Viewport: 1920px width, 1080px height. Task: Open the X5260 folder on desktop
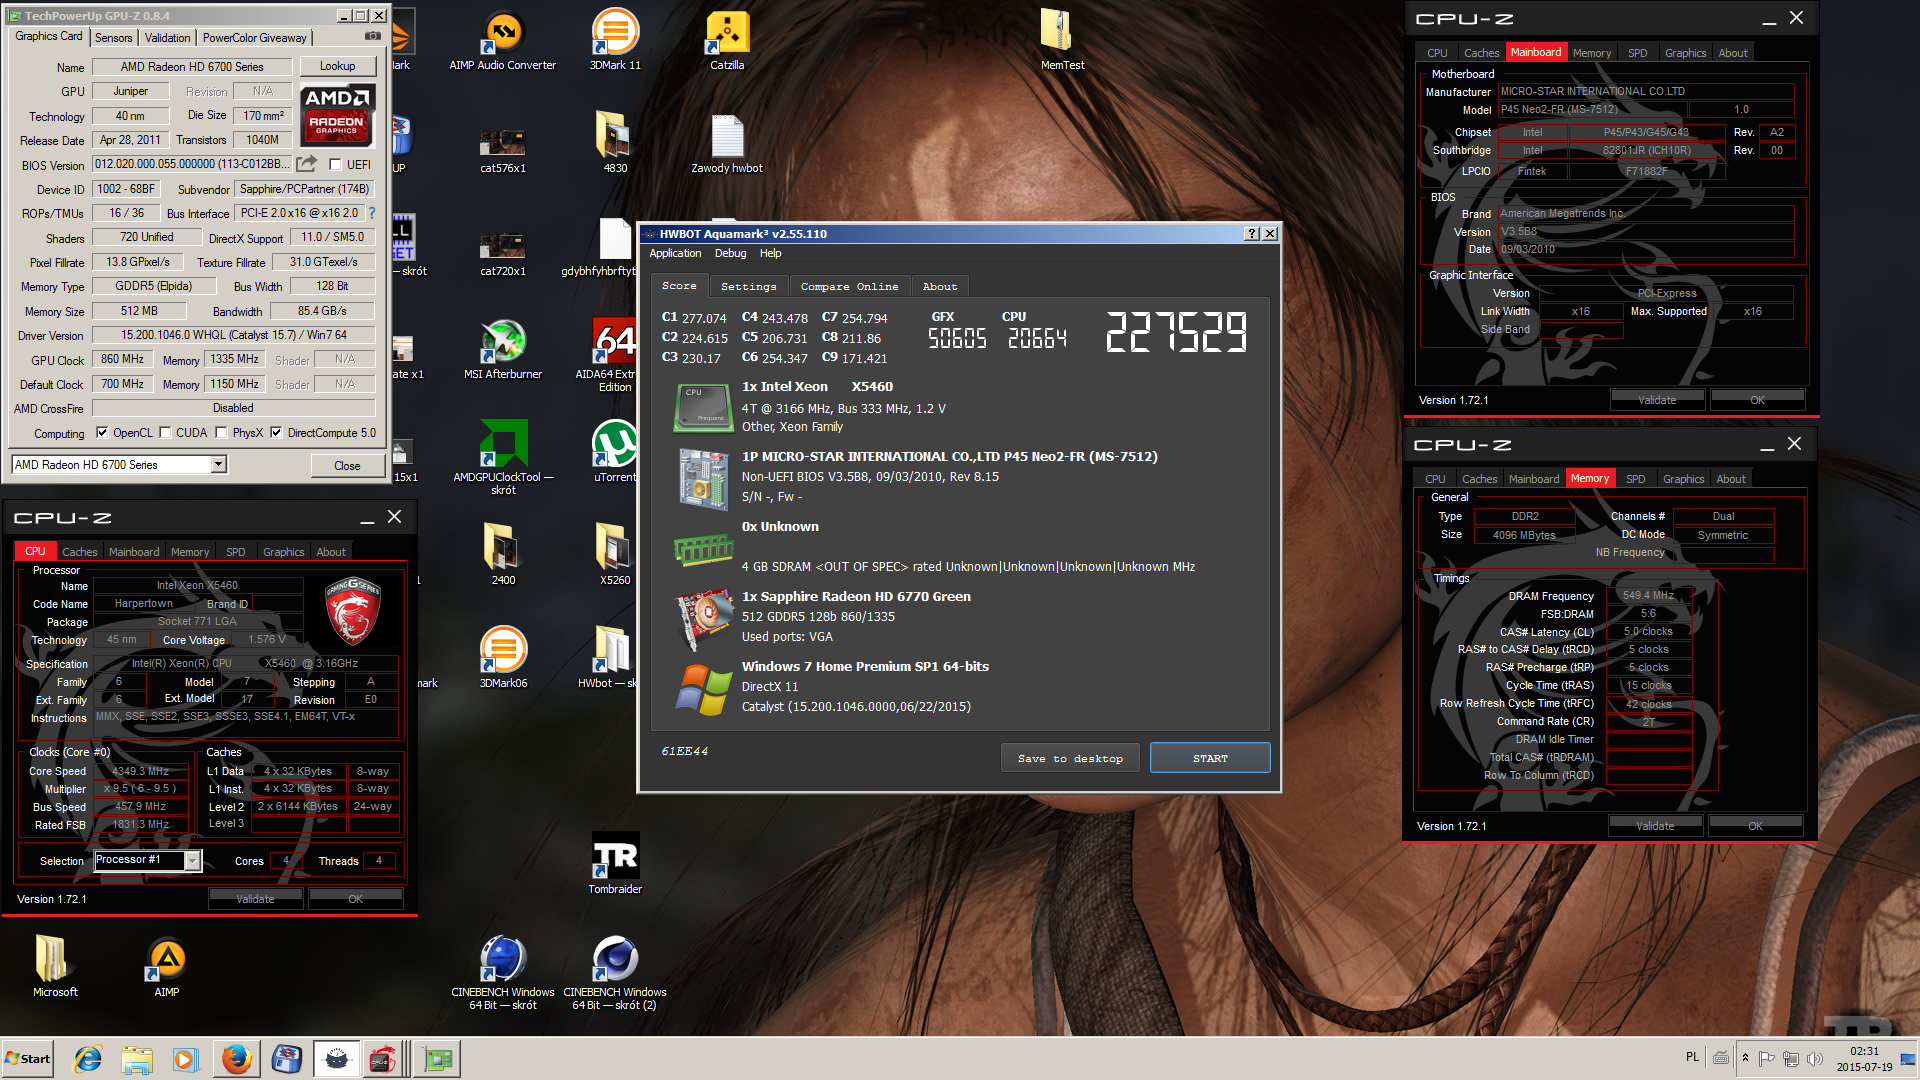click(x=615, y=554)
